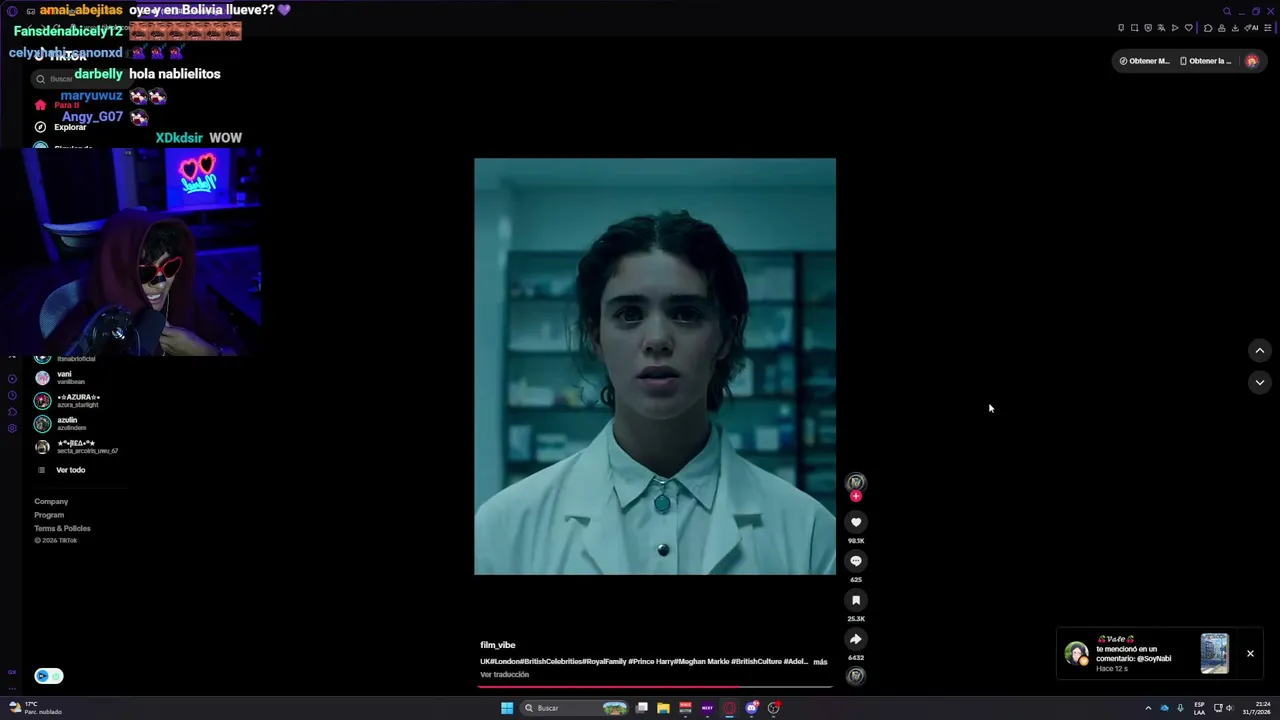Launch the AI assistant toolbar button
The width and height of the screenshot is (1280, 720).
click(1251, 28)
